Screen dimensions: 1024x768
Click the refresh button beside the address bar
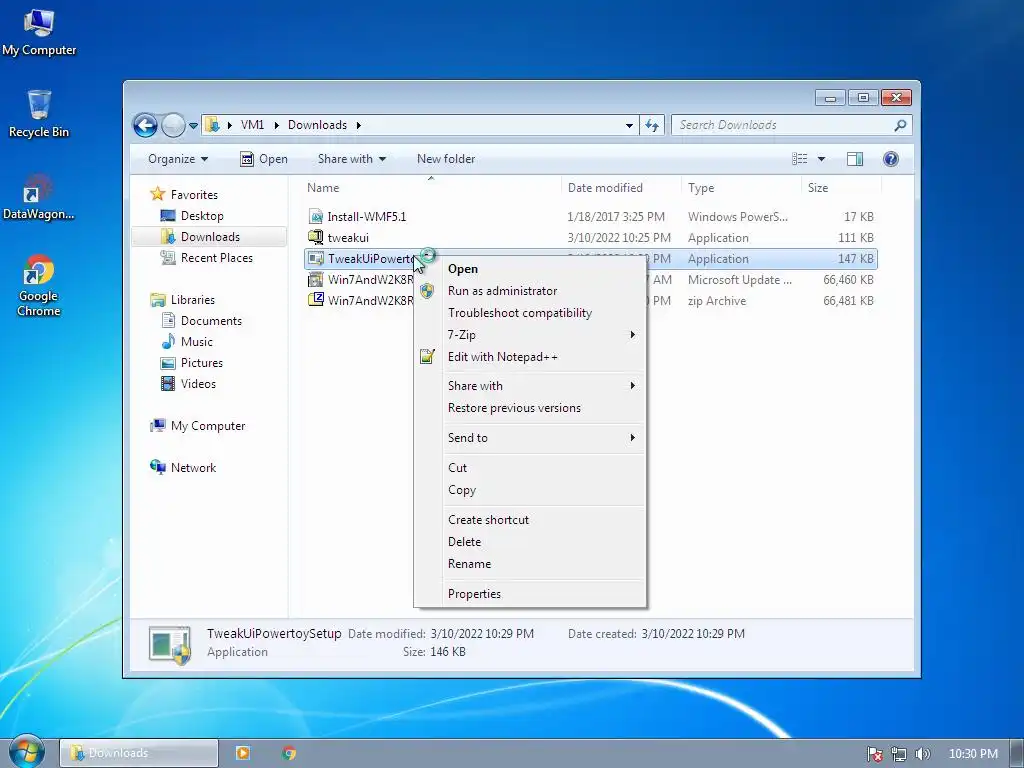pos(652,125)
